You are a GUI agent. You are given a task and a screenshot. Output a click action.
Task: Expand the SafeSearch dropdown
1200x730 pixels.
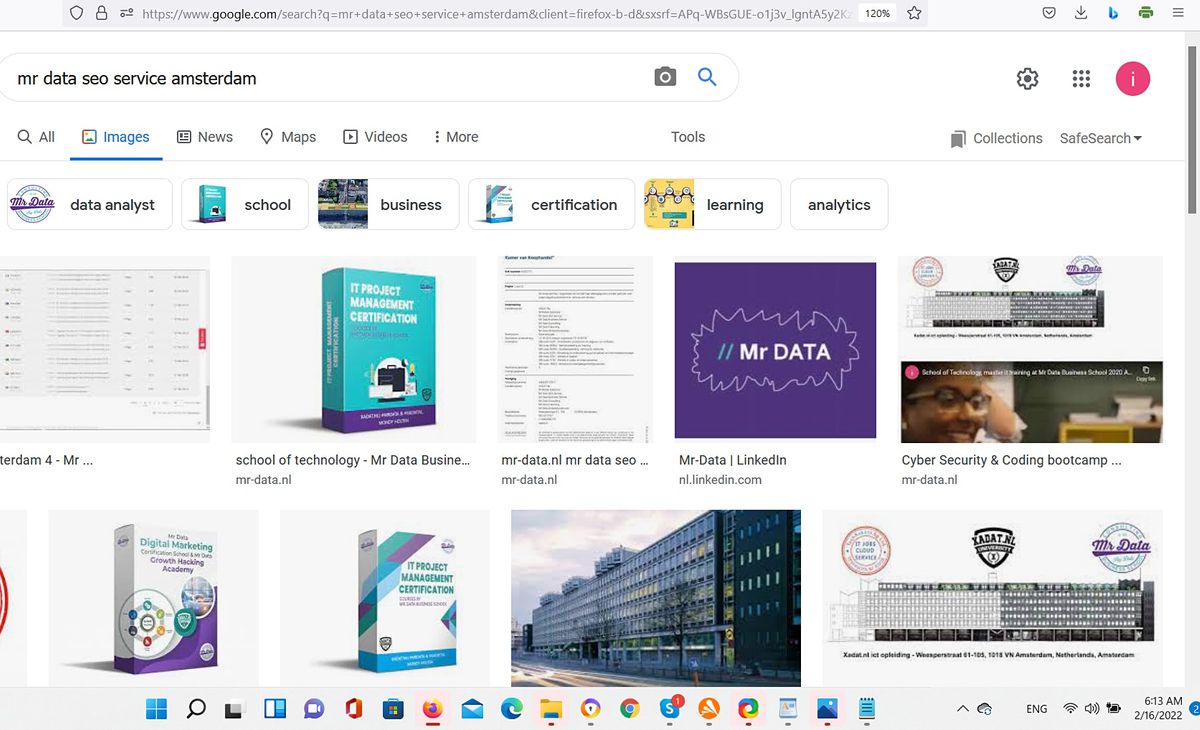(1100, 138)
